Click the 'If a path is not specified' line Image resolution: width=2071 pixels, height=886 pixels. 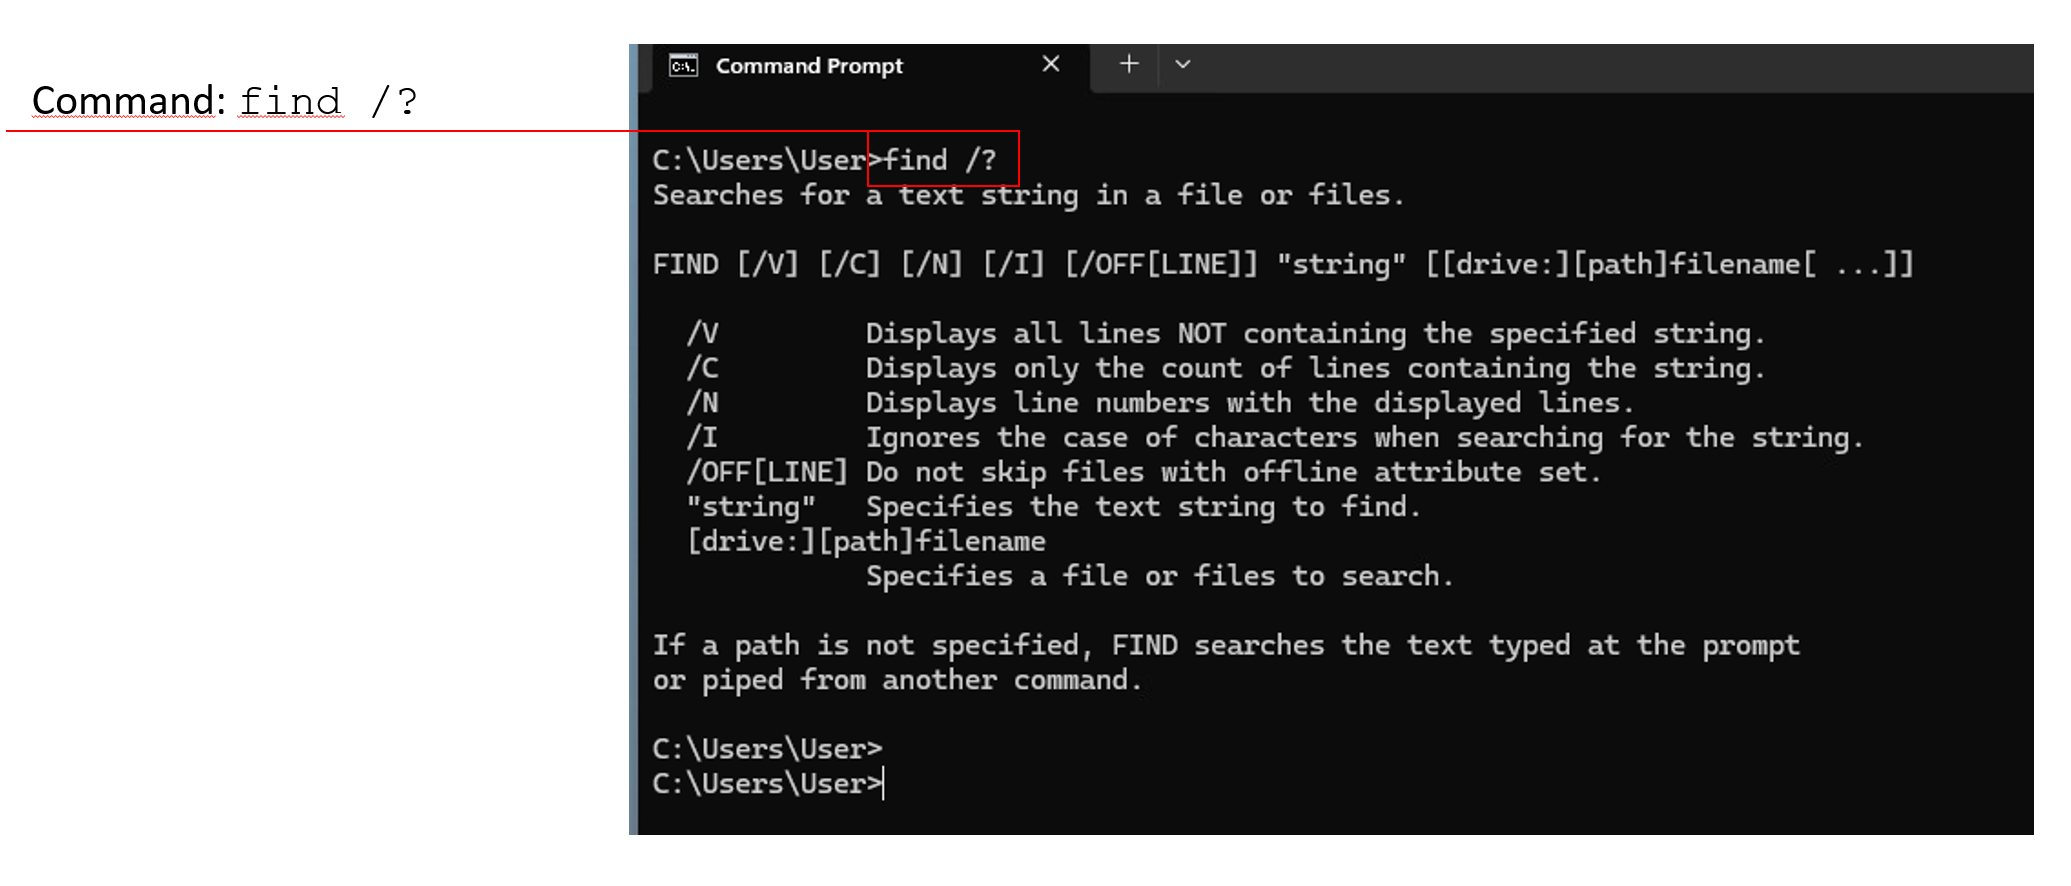click(x=1225, y=646)
